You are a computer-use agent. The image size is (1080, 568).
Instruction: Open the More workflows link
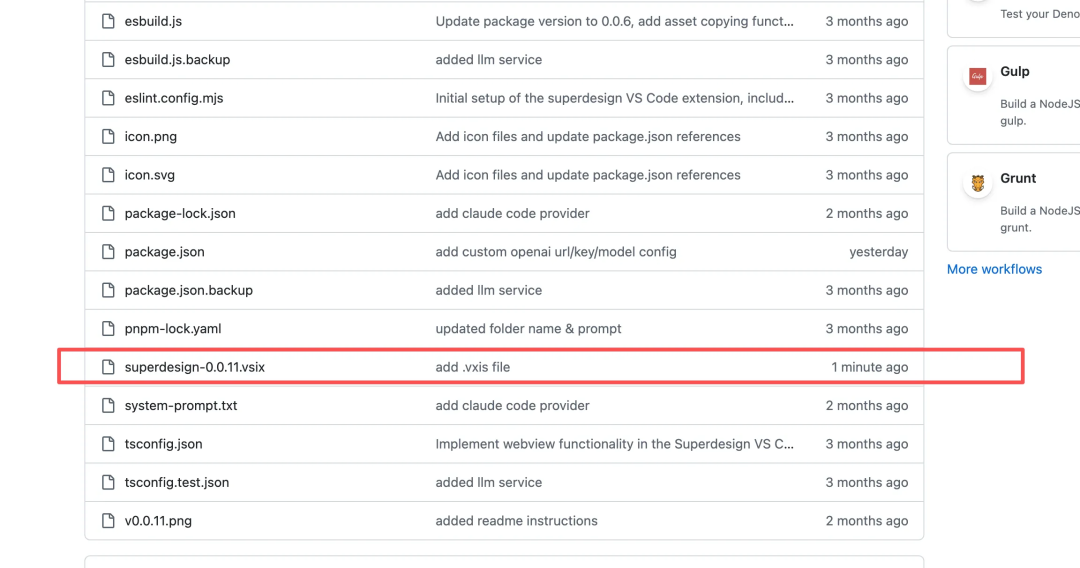(994, 269)
